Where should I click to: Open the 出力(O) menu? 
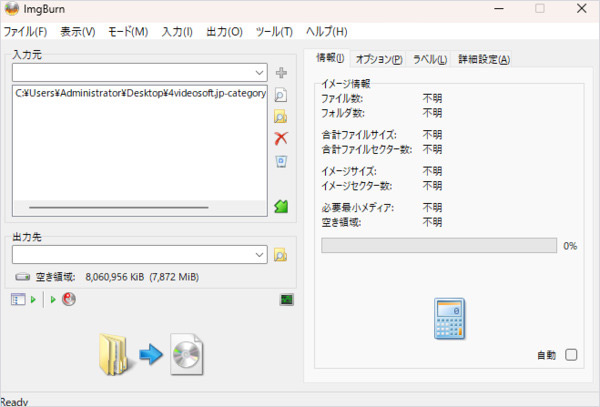click(225, 31)
